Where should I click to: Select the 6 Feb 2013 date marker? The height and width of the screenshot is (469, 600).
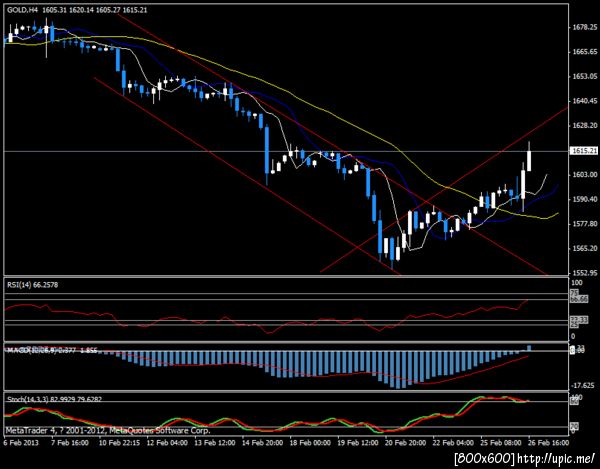[21, 443]
